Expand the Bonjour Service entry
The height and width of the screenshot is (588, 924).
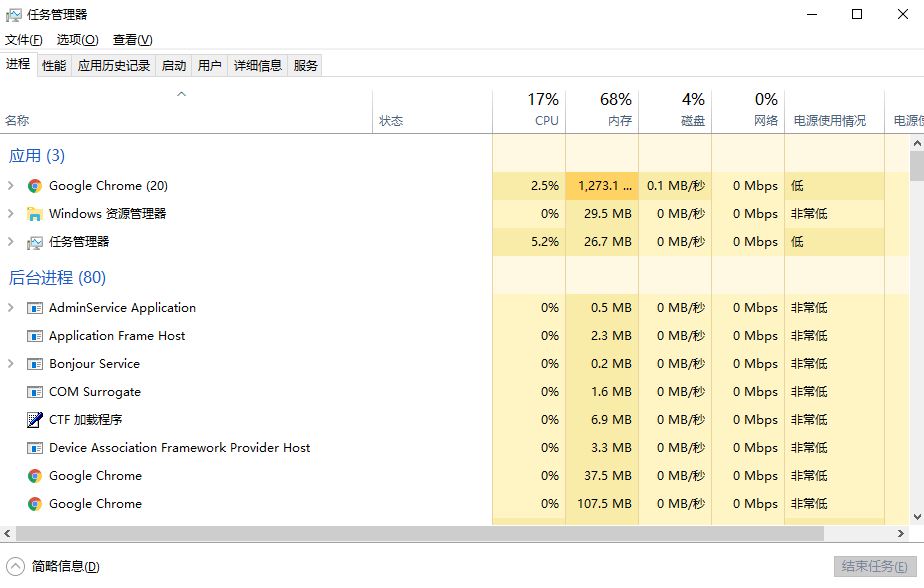[x=11, y=364]
